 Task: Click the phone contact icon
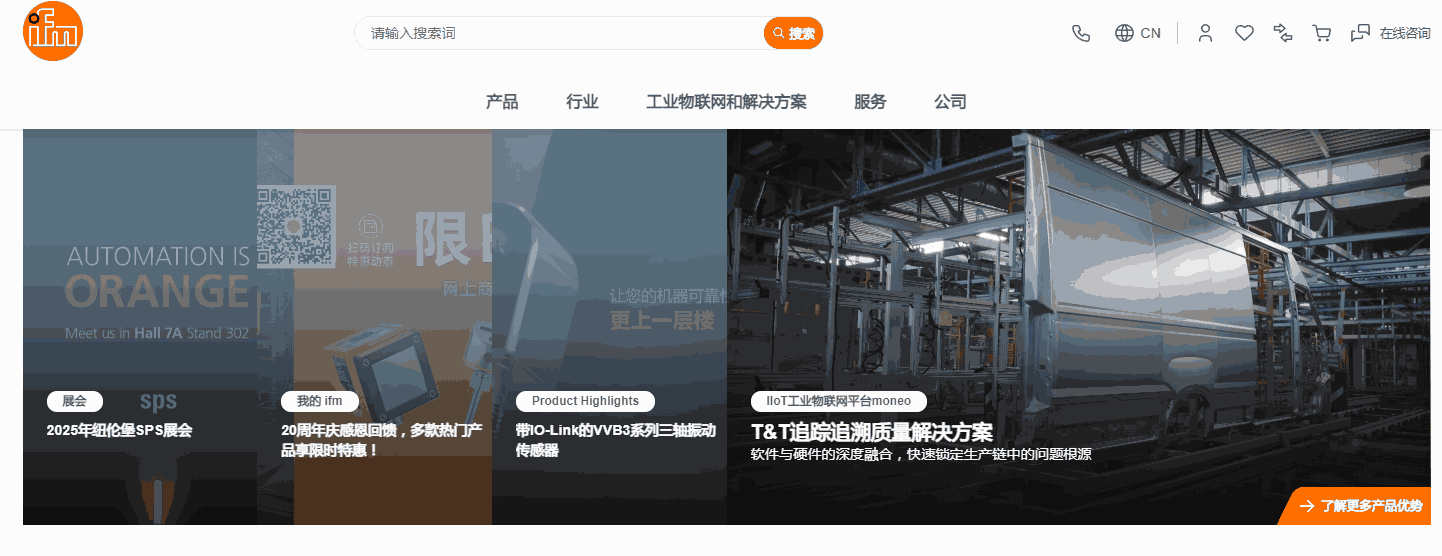tap(1081, 33)
